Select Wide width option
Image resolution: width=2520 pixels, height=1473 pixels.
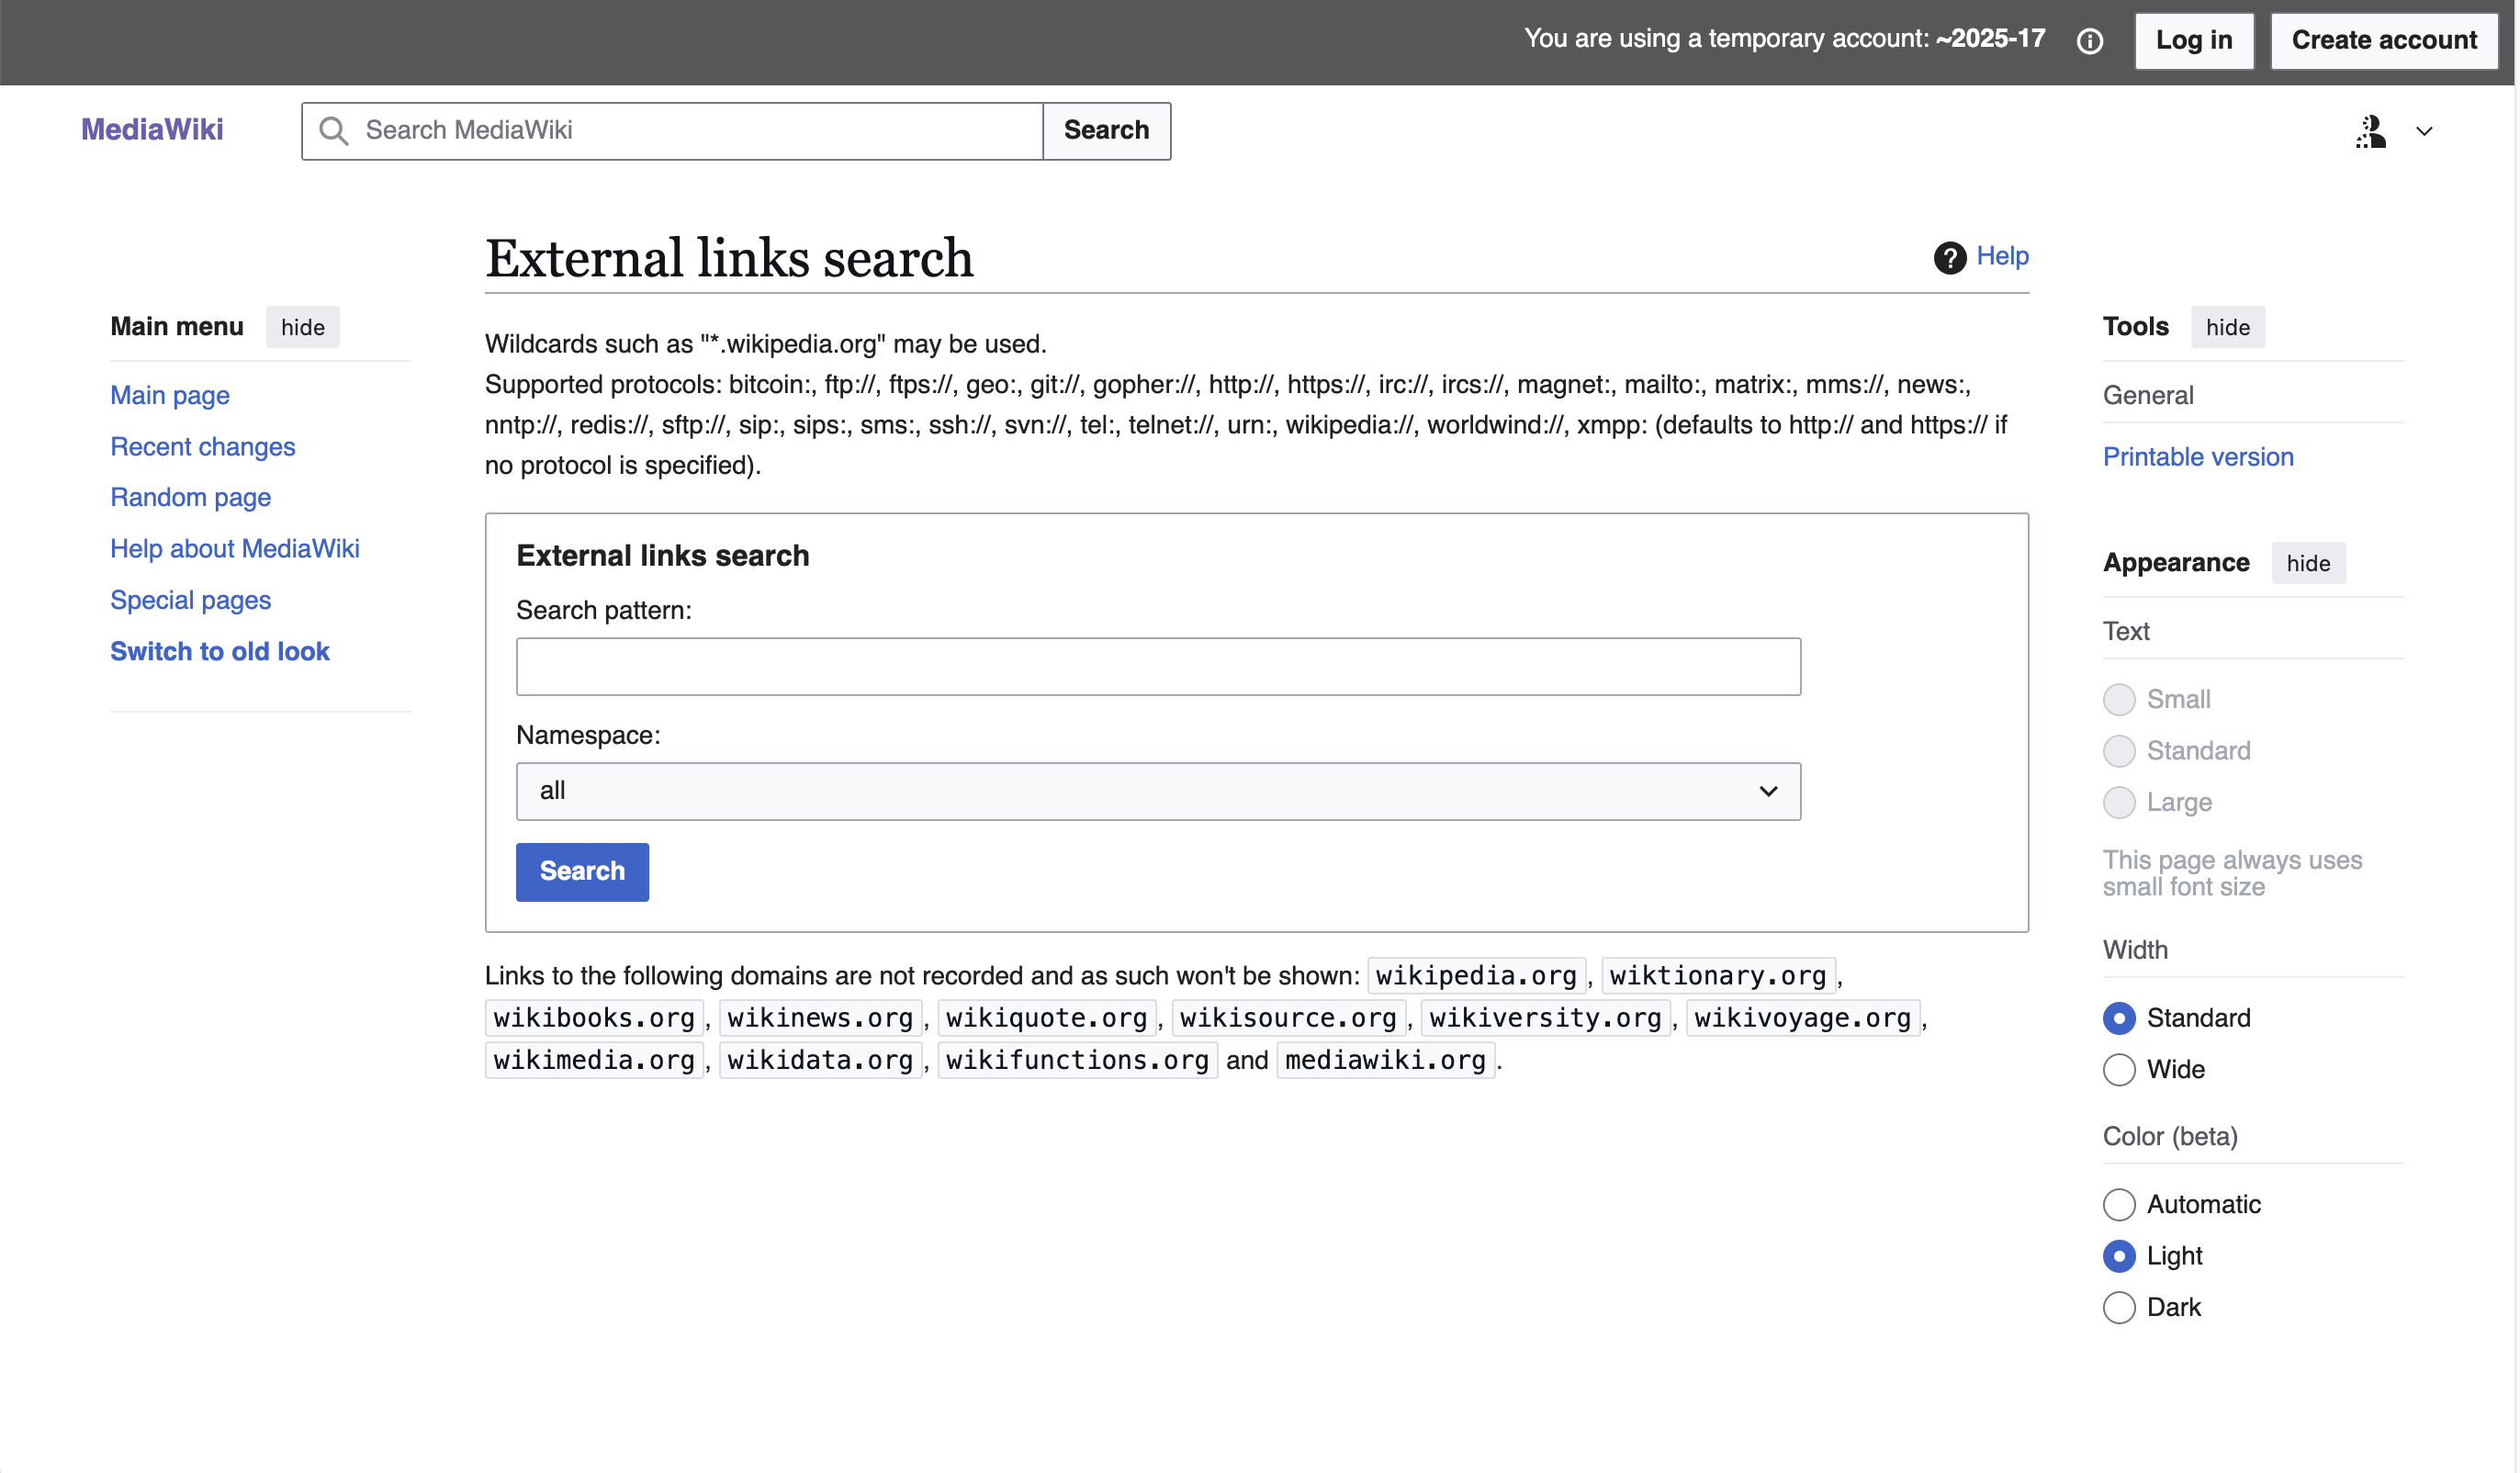(2118, 1069)
